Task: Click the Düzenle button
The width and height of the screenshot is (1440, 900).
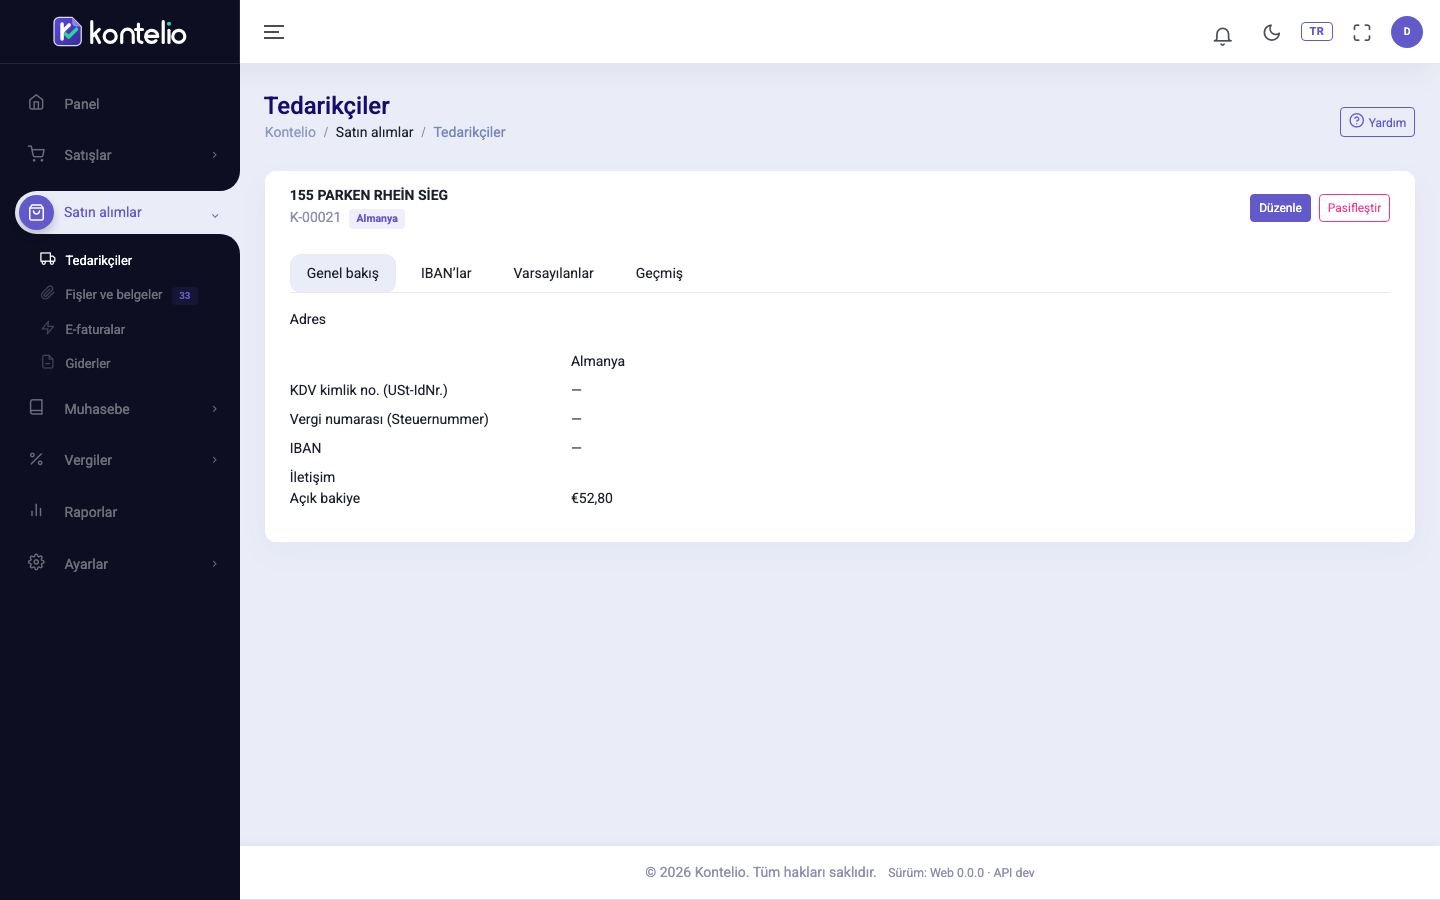Action: [1280, 208]
